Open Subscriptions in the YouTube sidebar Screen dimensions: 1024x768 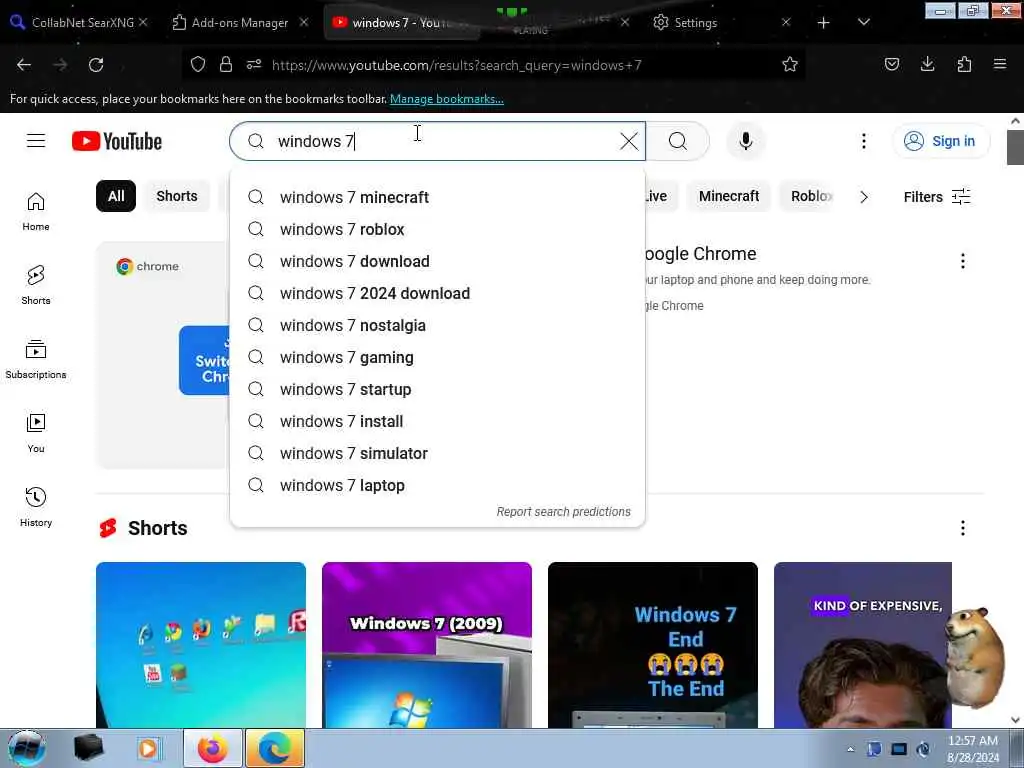(36, 359)
